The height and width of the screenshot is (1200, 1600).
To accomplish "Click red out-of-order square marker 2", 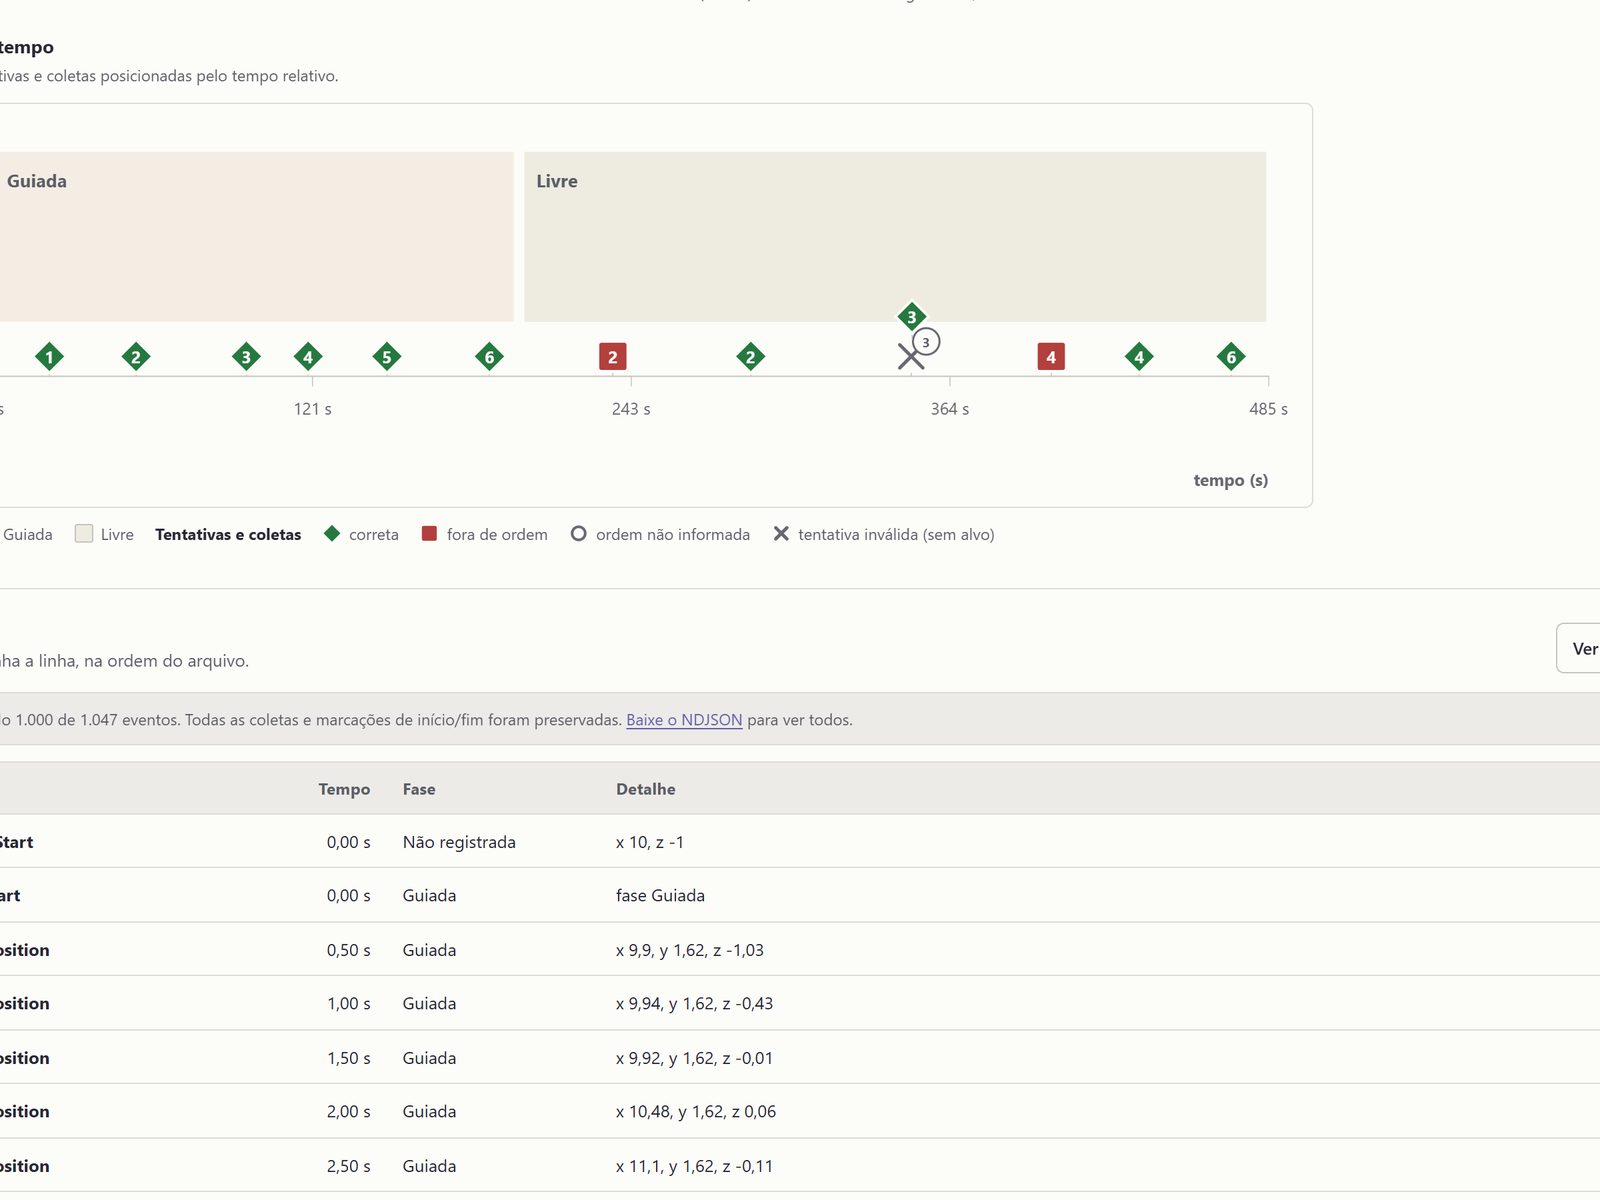I will [613, 357].
